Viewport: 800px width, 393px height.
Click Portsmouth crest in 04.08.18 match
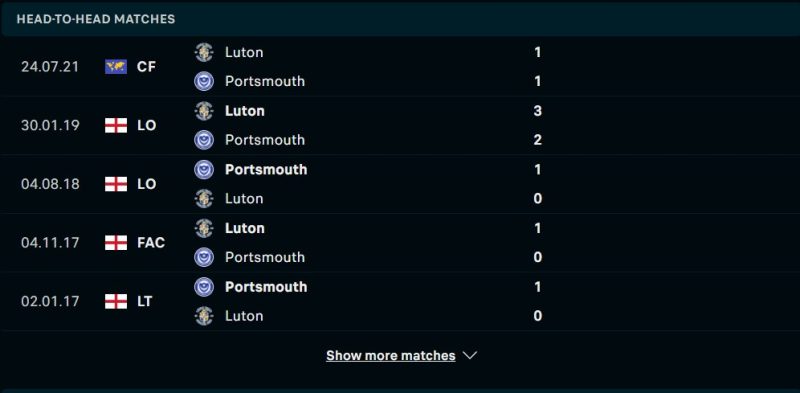point(204,170)
